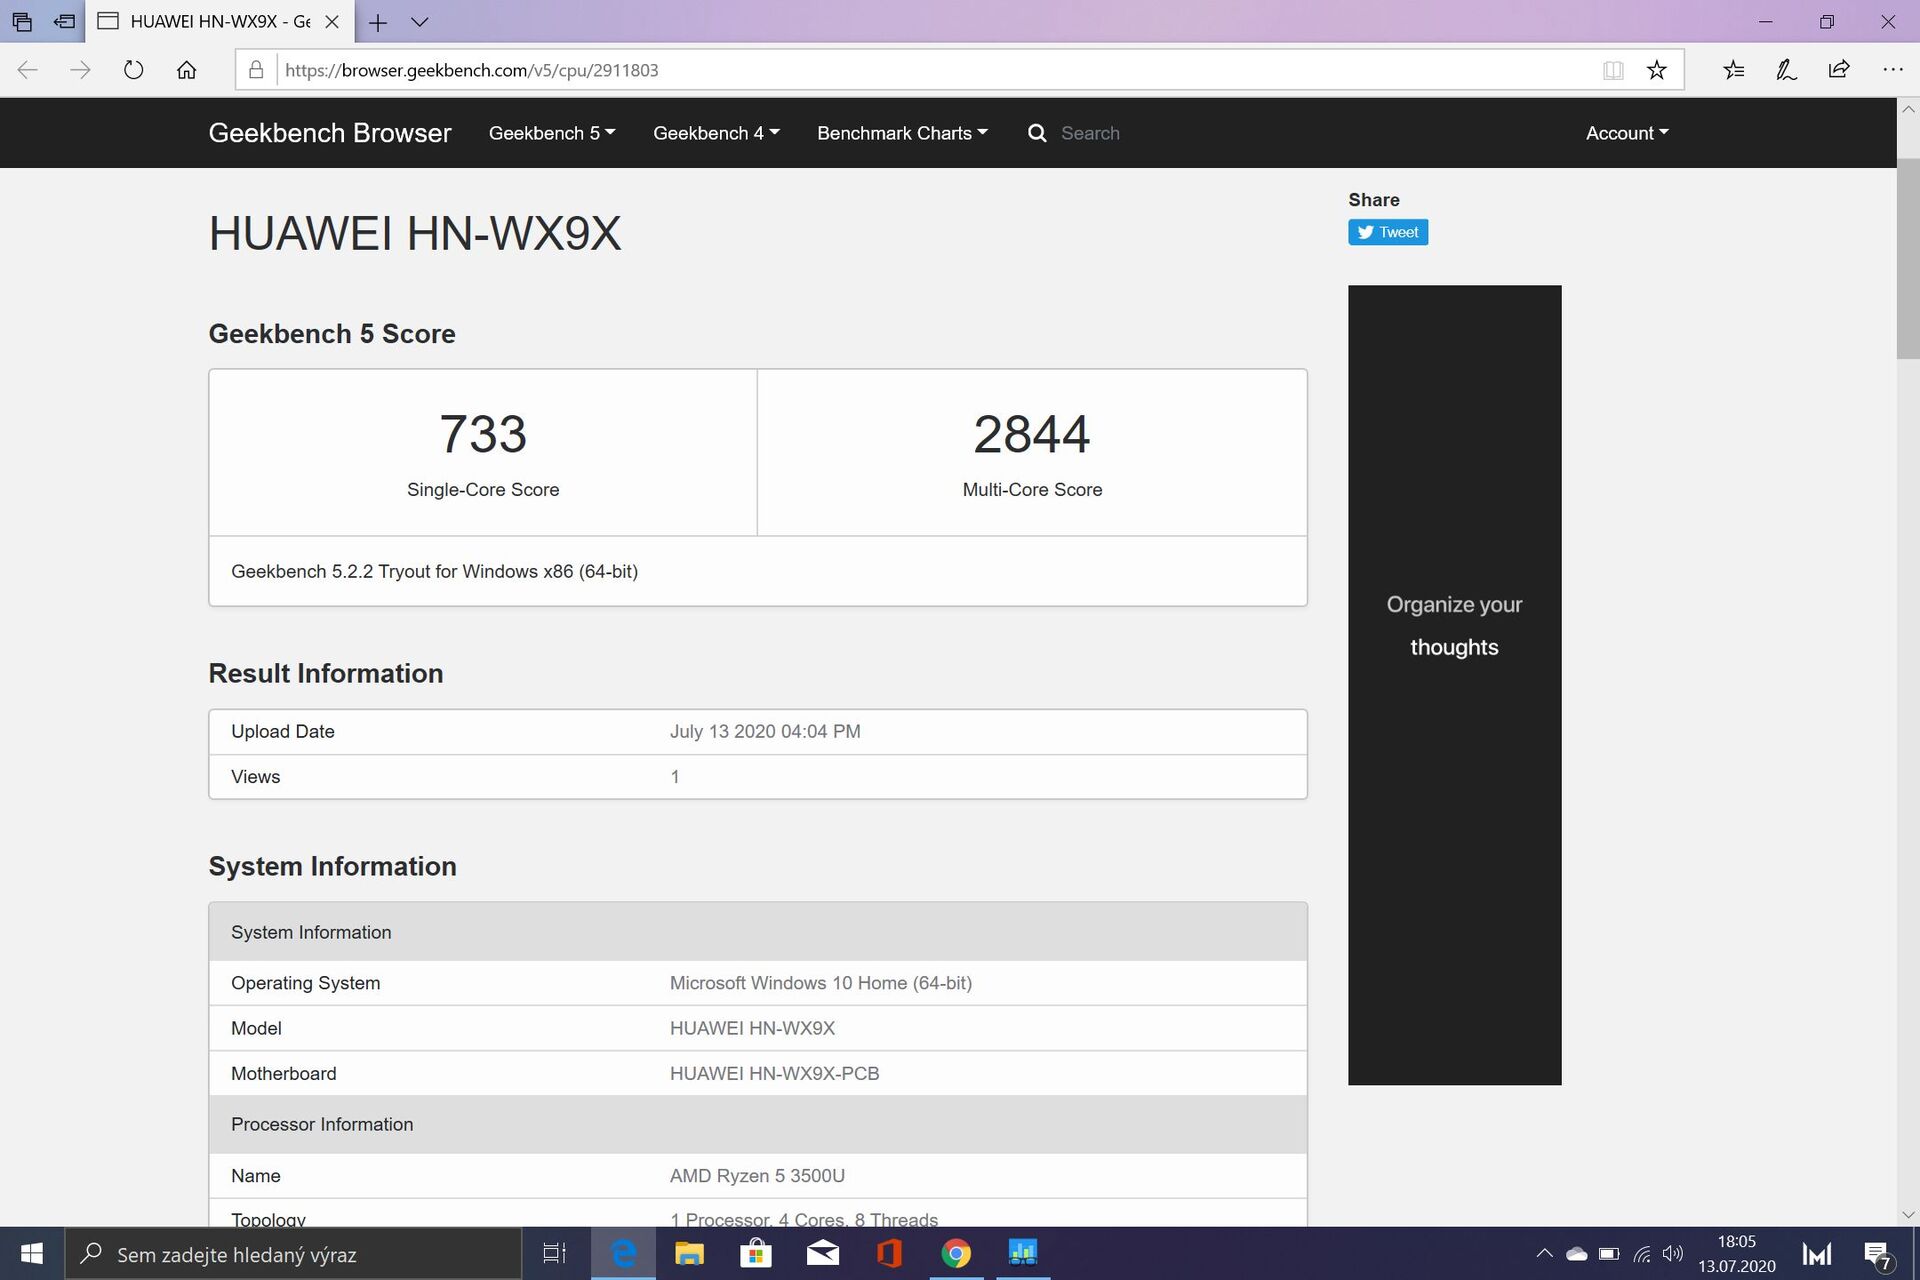This screenshot has height=1280, width=1920.
Task: Share this page icon
Action: (x=1839, y=70)
